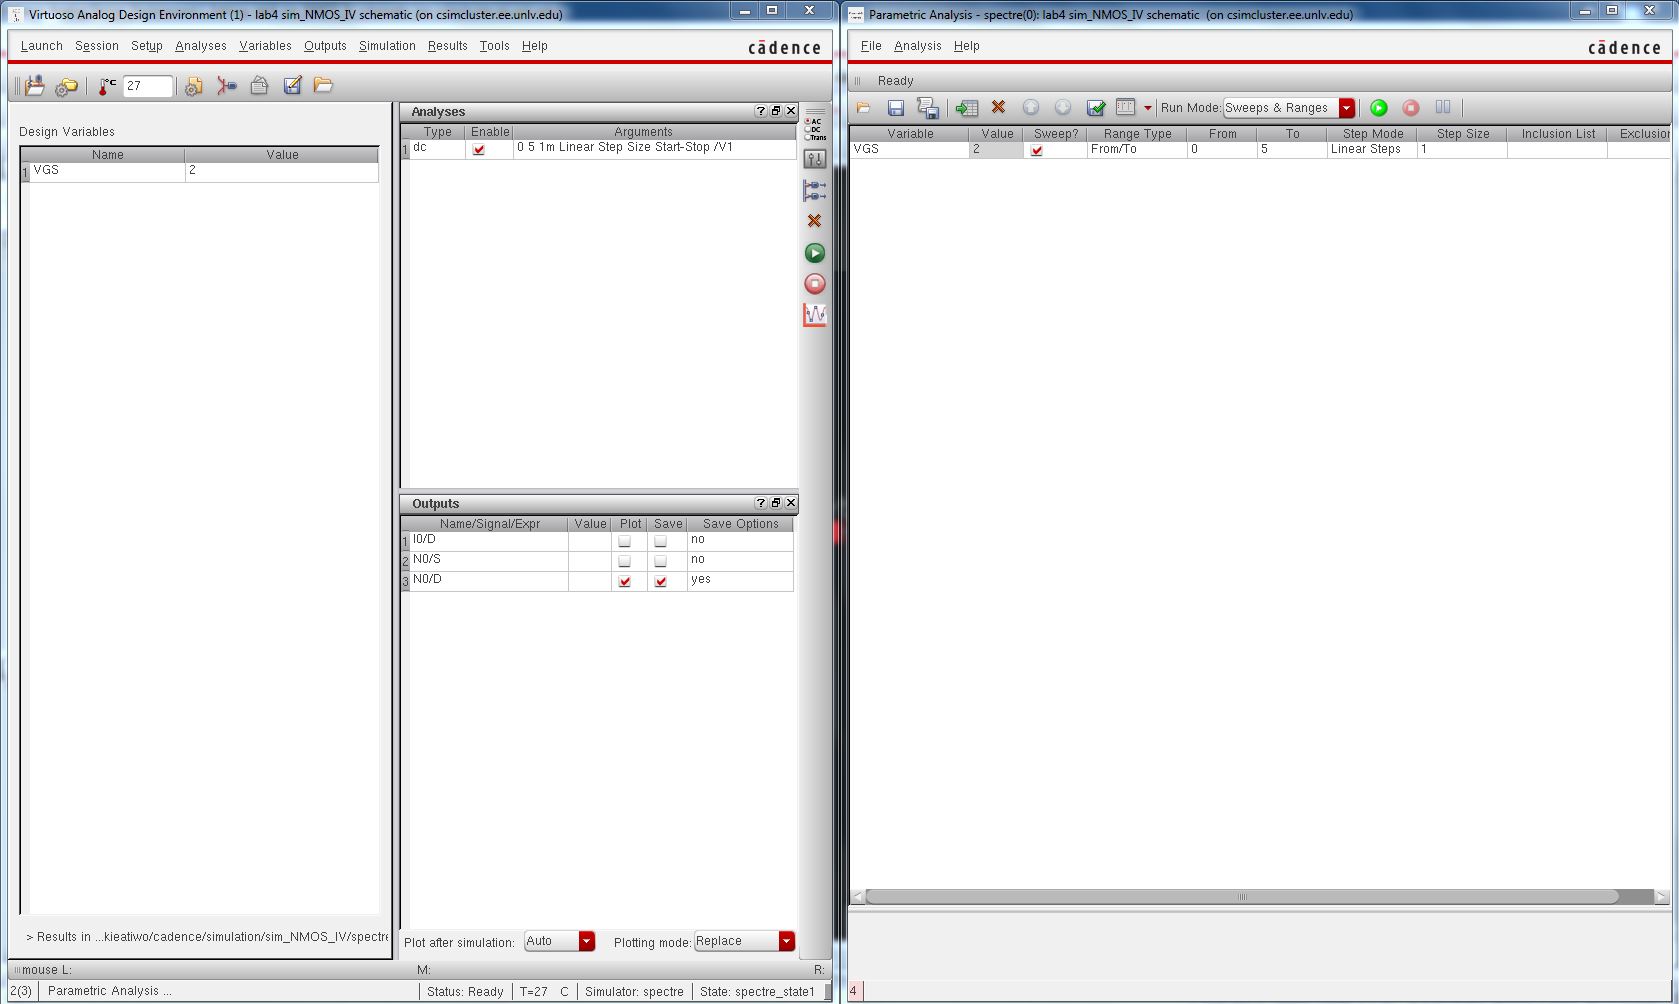
Task: Click the Step Mode Linear Steps cell
Action: pos(1371,149)
